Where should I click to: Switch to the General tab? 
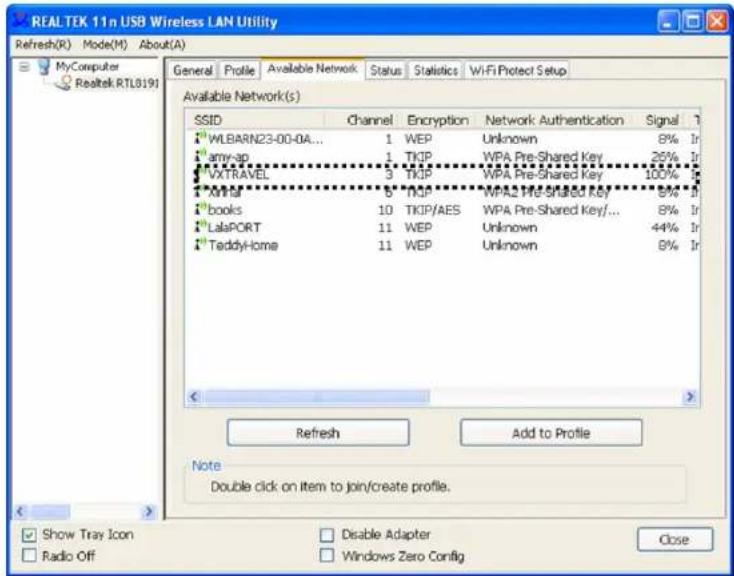coord(192,71)
